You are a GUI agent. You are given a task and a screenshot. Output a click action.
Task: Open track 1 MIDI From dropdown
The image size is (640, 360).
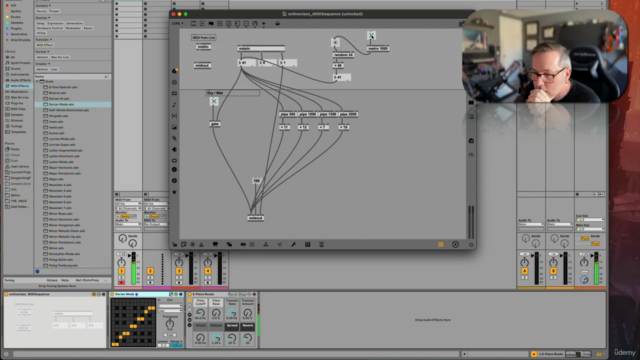[x=128, y=204]
